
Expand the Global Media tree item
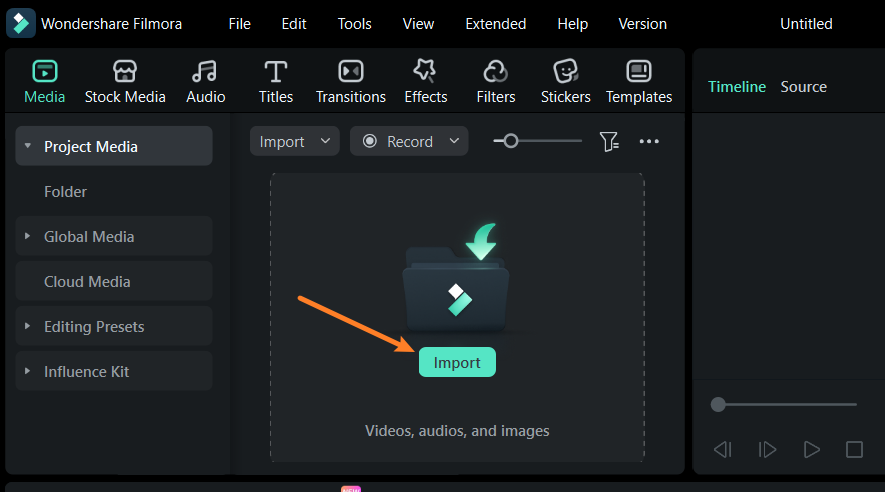coord(28,237)
